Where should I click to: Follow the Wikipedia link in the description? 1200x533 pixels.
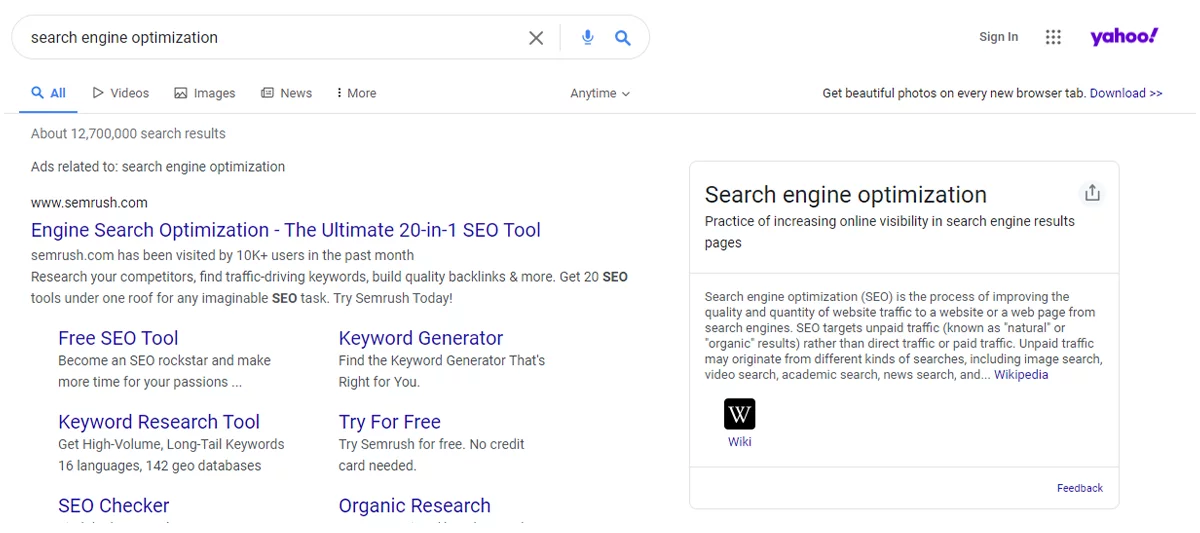tap(1021, 375)
